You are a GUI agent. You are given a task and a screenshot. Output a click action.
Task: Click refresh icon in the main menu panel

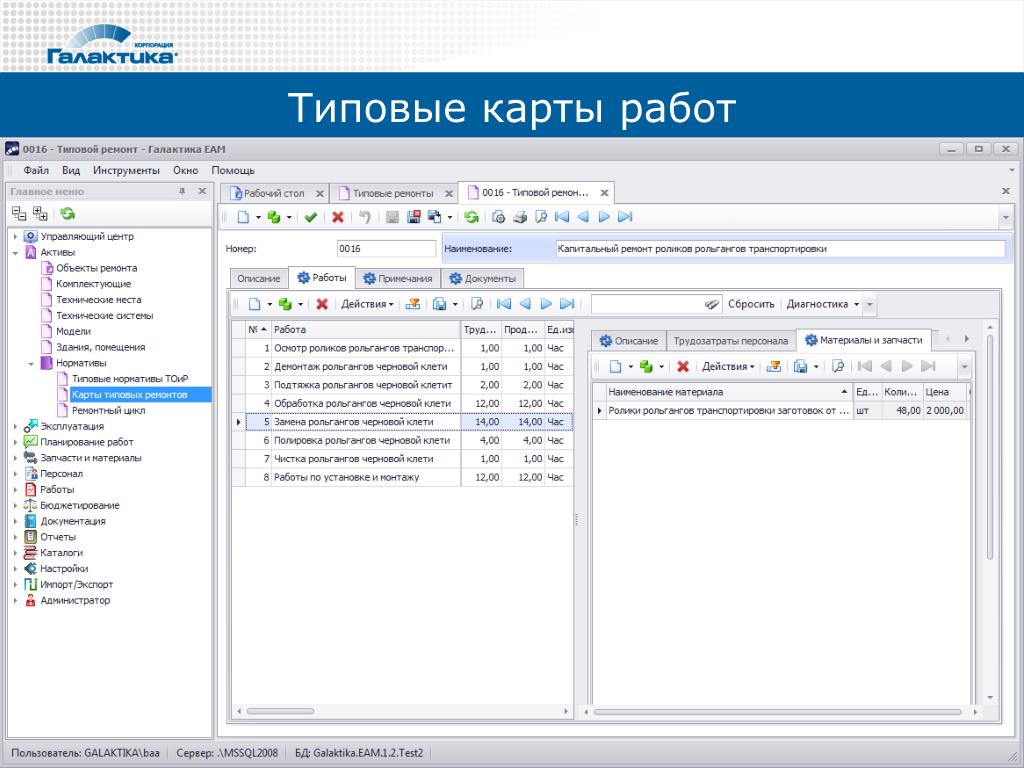tap(67, 214)
